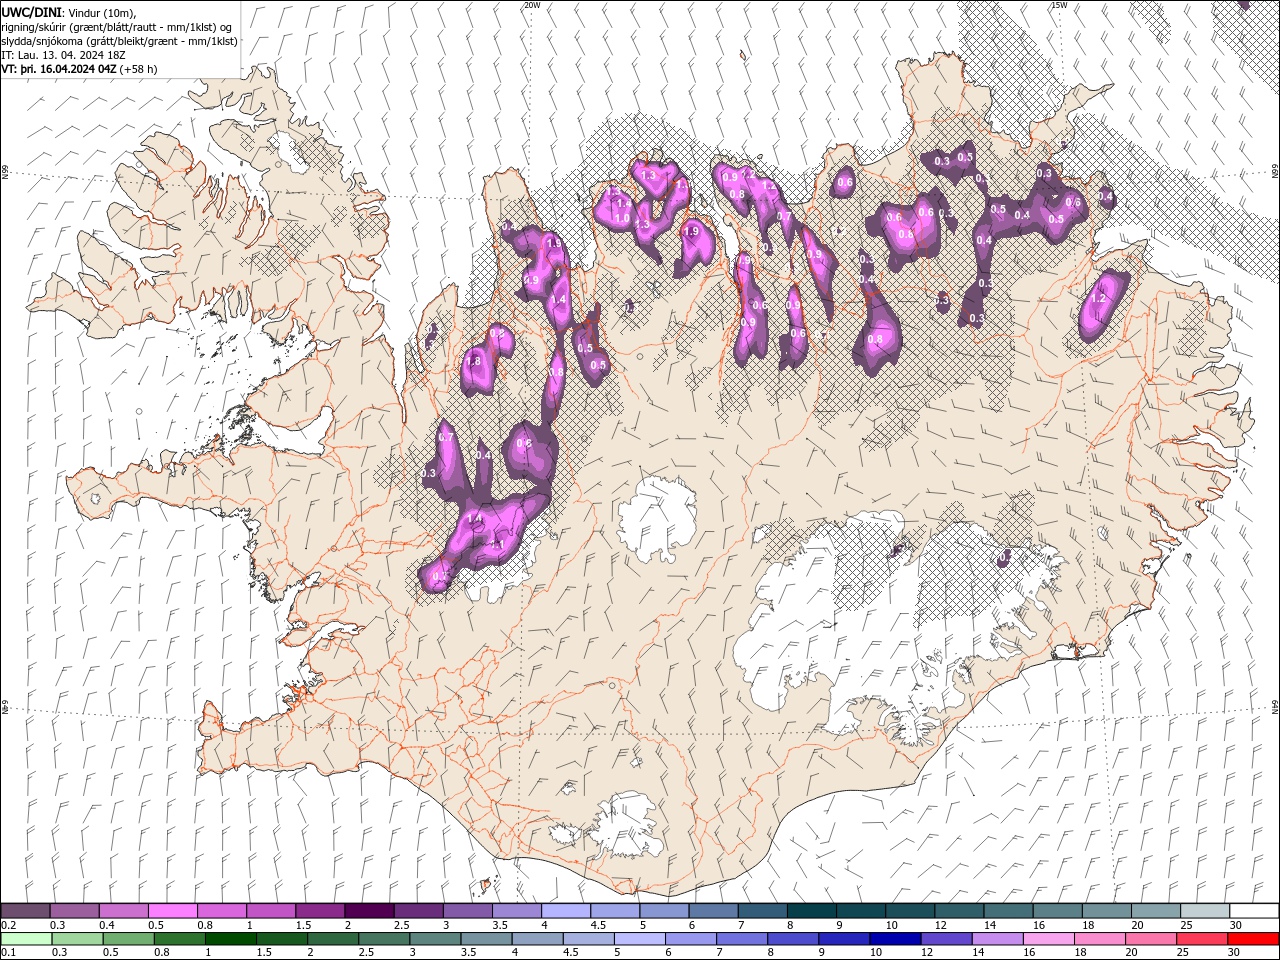Click the 'rigning/skúrir' rain legend description line
1280x960 pixels.
118,26
